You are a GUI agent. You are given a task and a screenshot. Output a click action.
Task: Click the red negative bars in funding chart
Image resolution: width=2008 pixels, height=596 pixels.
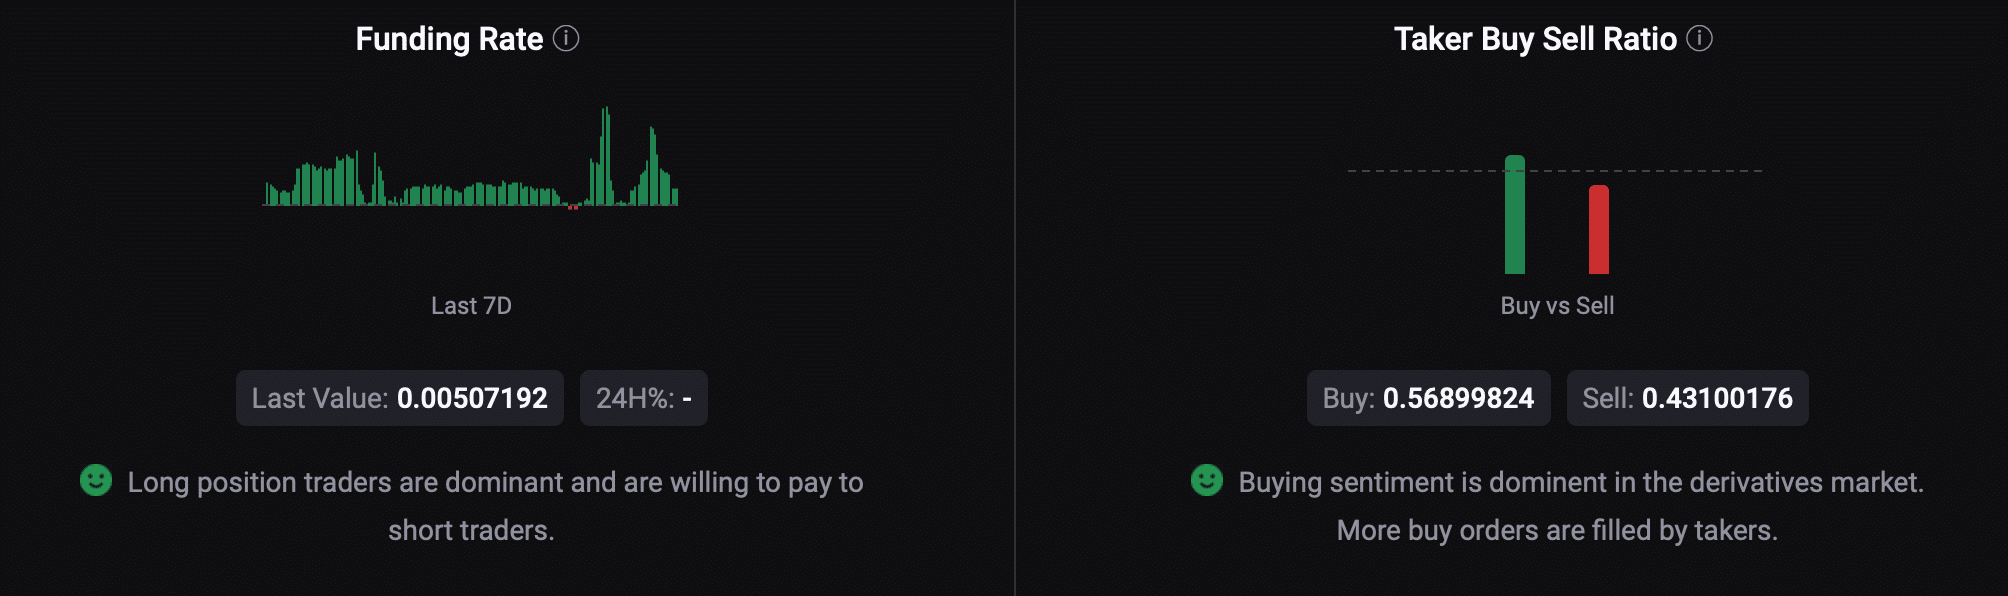(x=573, y=208)
